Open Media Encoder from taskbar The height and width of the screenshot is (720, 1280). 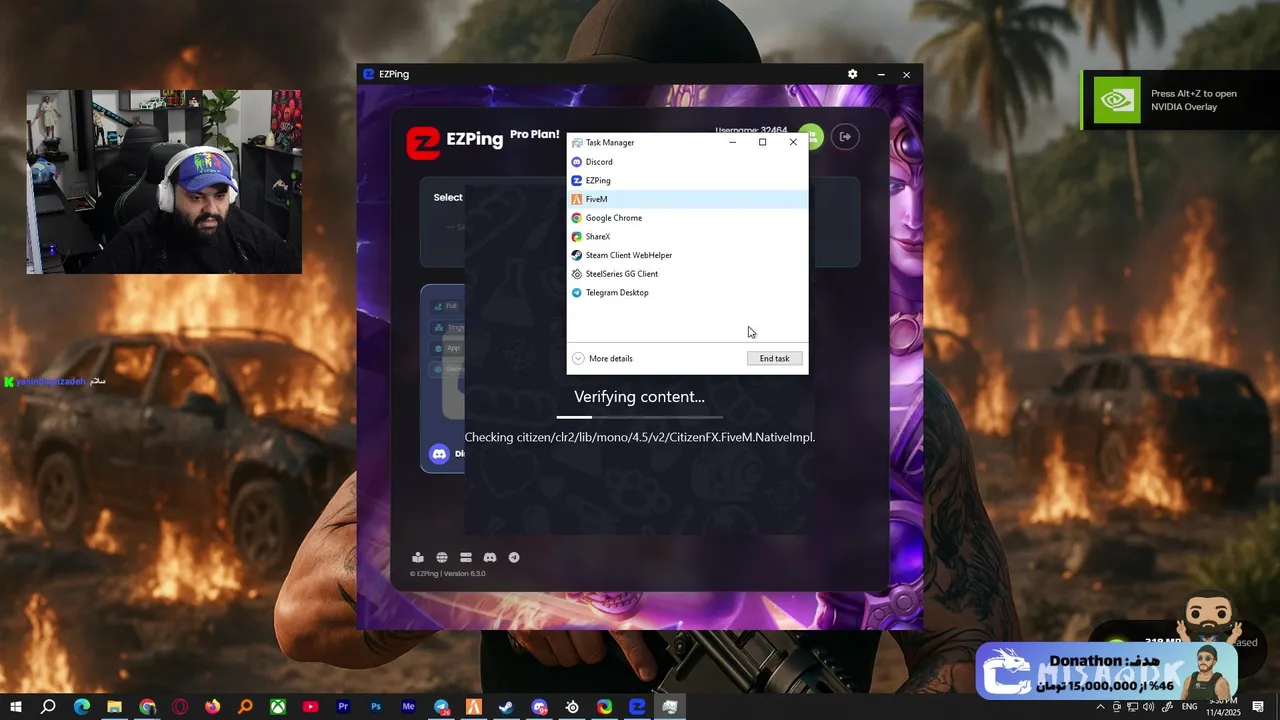408,707
